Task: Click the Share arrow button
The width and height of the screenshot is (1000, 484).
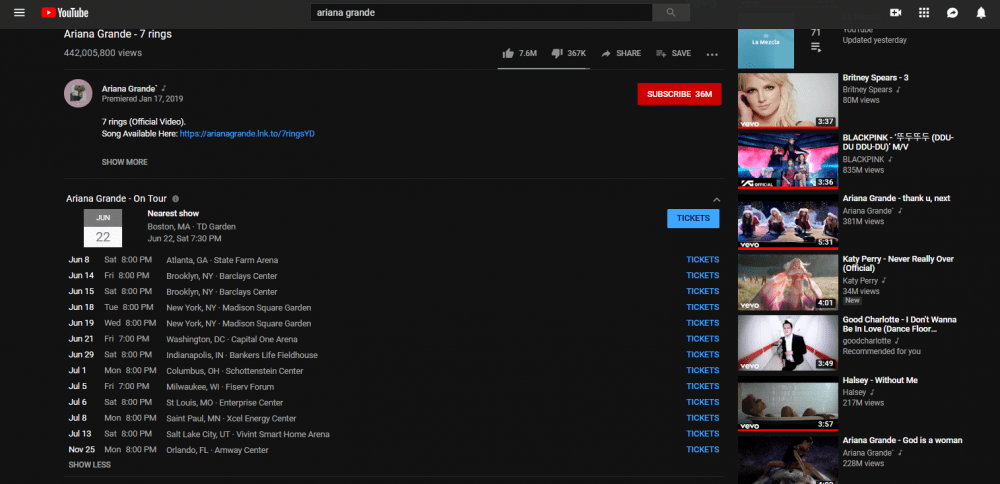Action: (621, 54)
